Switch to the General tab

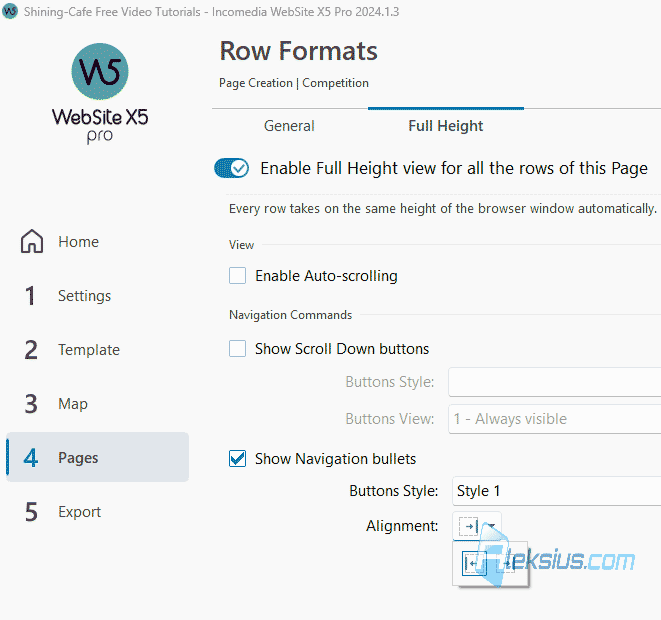click(290, 126)
